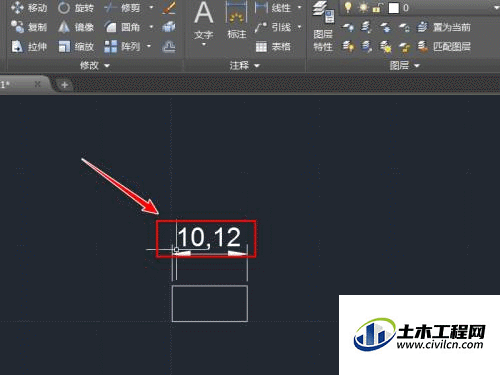Expand the Leader (引线) dropdown arrow
The height and width of the screenshot is (375, 500).
tap(299, 27)
